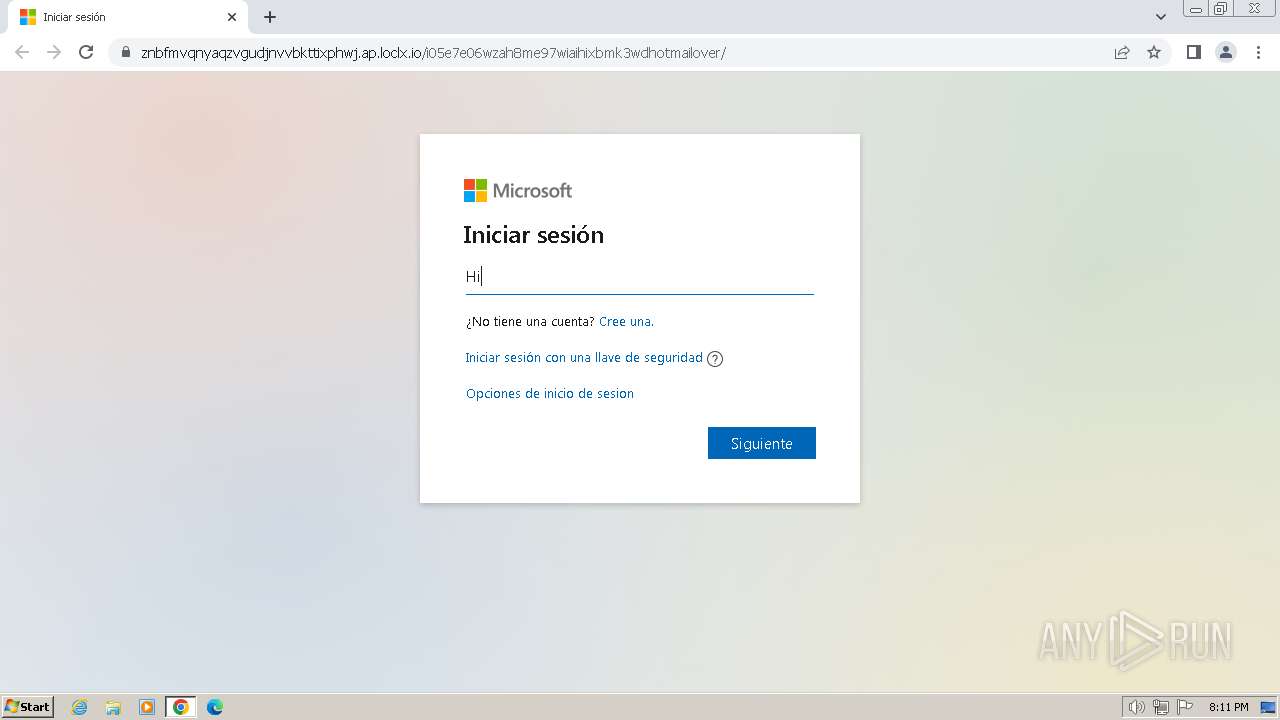The width and height of the screenshot is (1280, 720).
Task: Click the security key help question mark
Action: 715,359
